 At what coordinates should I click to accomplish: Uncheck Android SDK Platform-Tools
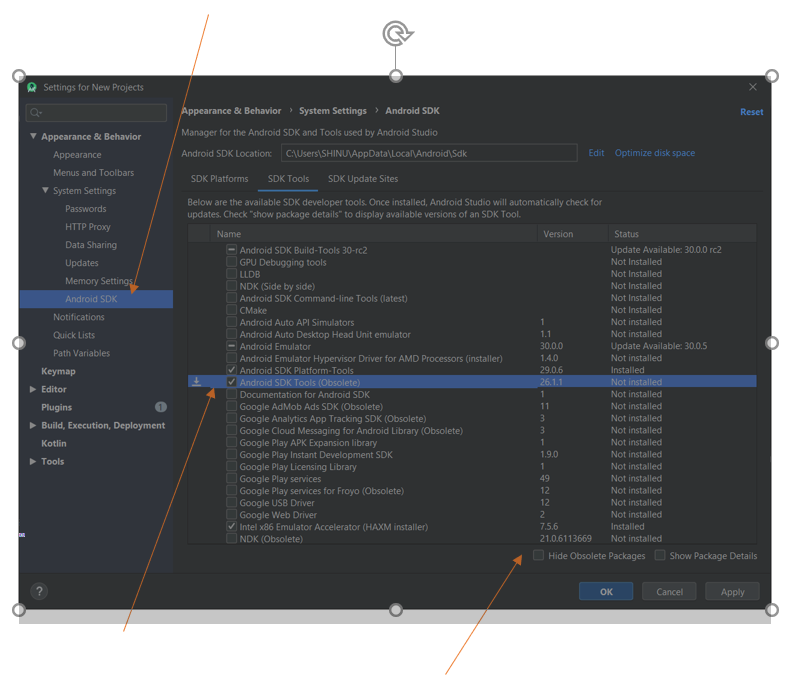(232, 370)
